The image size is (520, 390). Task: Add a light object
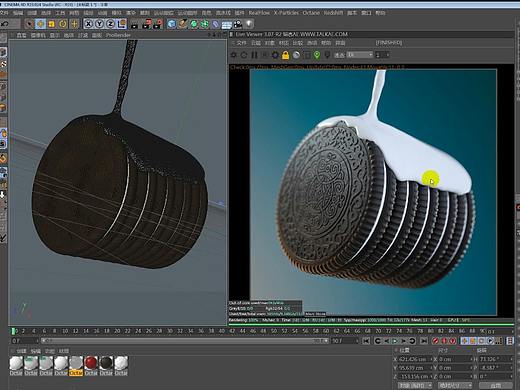coord(249,24)
